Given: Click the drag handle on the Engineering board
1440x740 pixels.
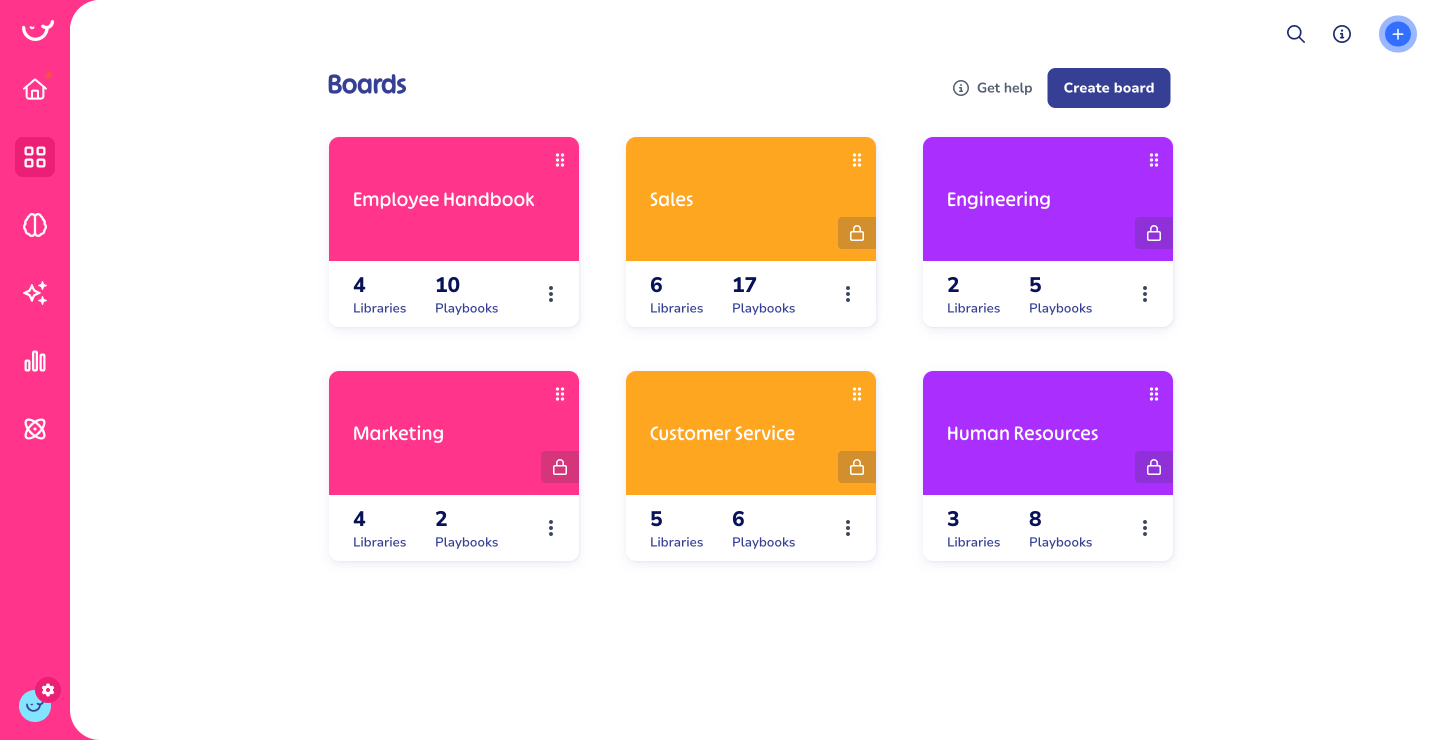Looking at the screenshot, I should click(x=1153, y=159).
